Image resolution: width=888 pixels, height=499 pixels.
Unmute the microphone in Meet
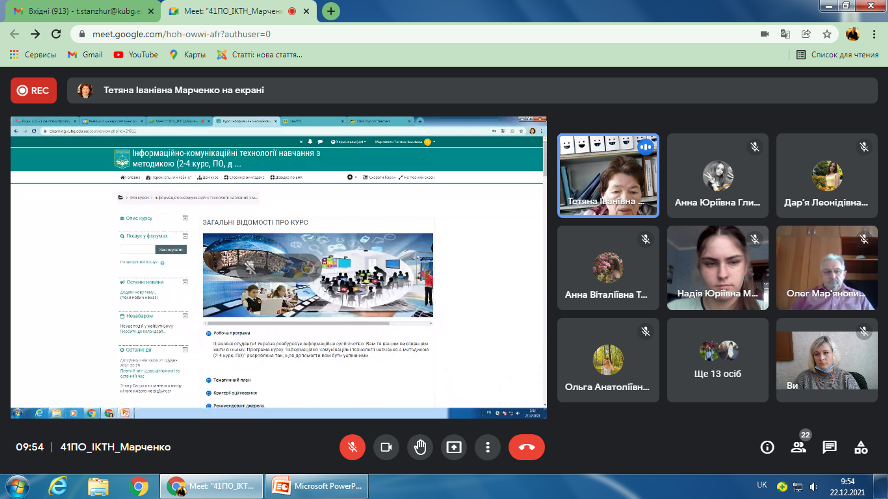click(x=351, y=447)
